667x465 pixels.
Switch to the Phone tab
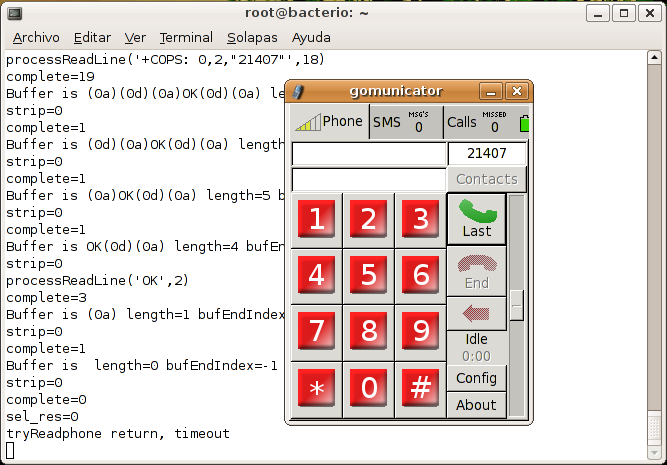pyautogui.click(x=330, y=122)
